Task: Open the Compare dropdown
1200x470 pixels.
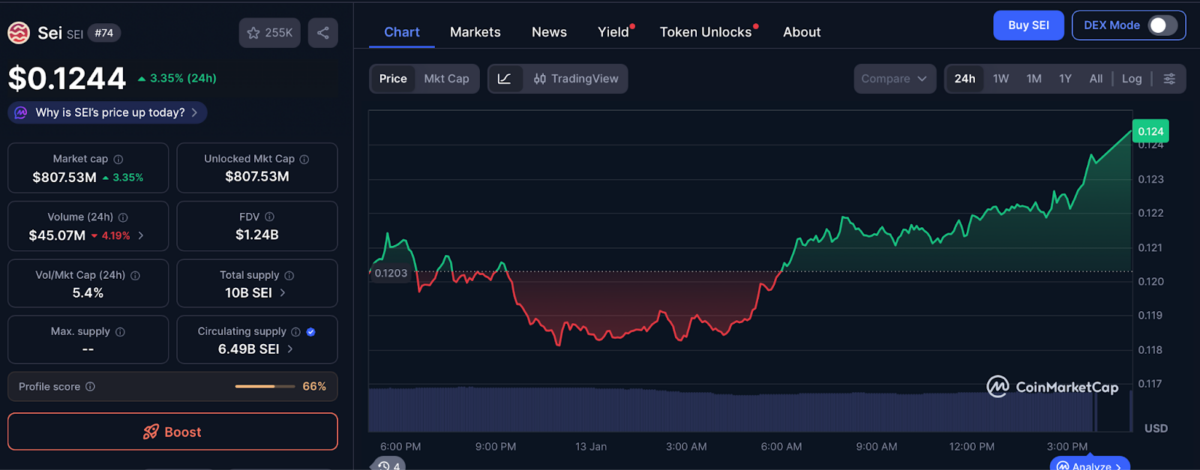Action: tap(895, 79)
